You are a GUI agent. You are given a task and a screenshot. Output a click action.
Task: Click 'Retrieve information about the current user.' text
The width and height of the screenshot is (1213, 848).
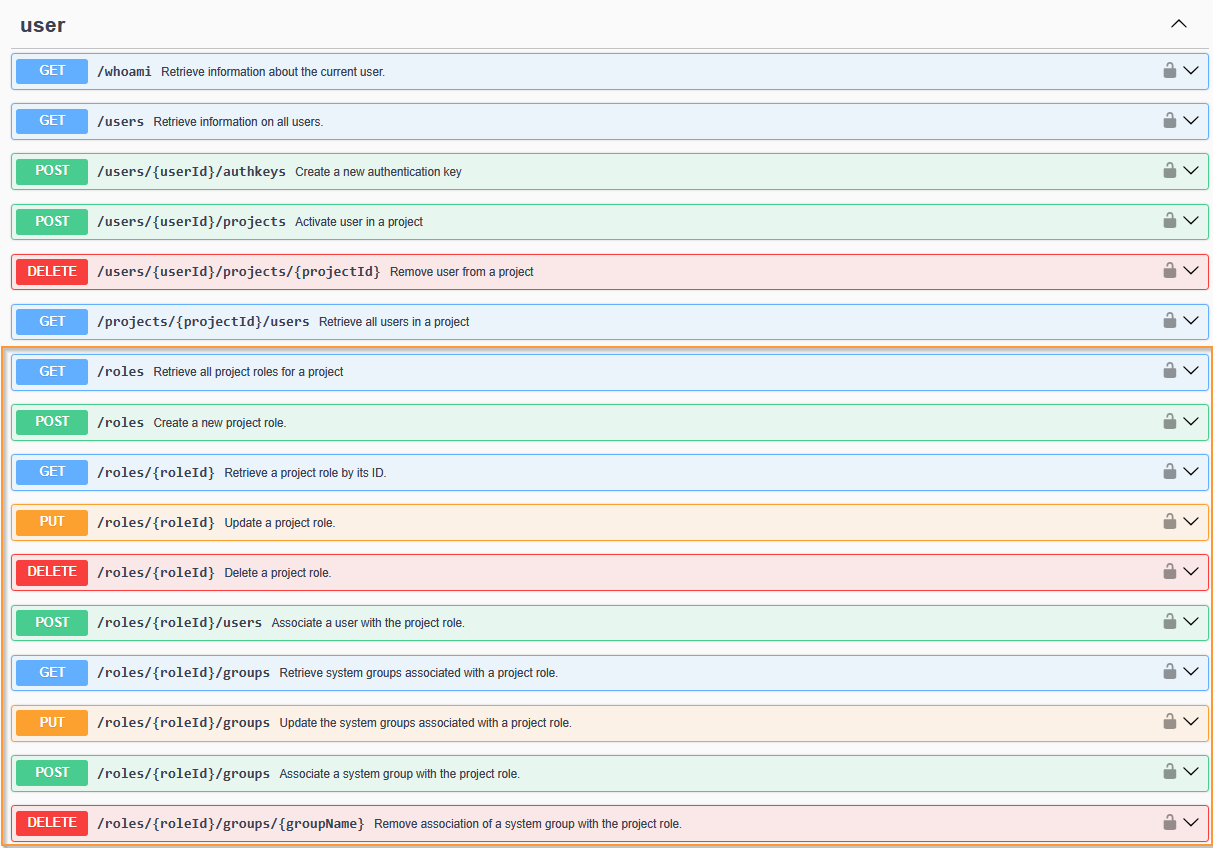[x=273, y=72]
